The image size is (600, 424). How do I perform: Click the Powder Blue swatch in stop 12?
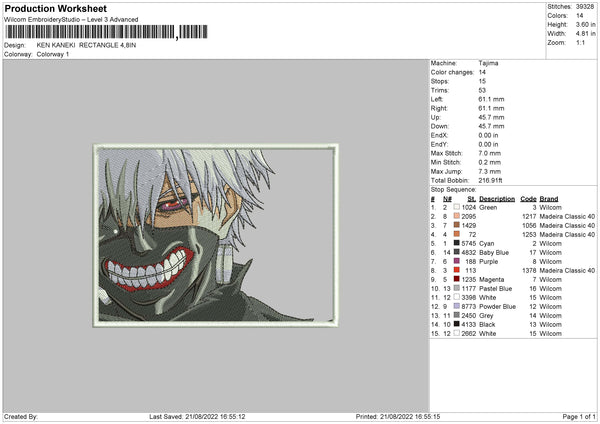pyautogui.click(x=457, y=306)
